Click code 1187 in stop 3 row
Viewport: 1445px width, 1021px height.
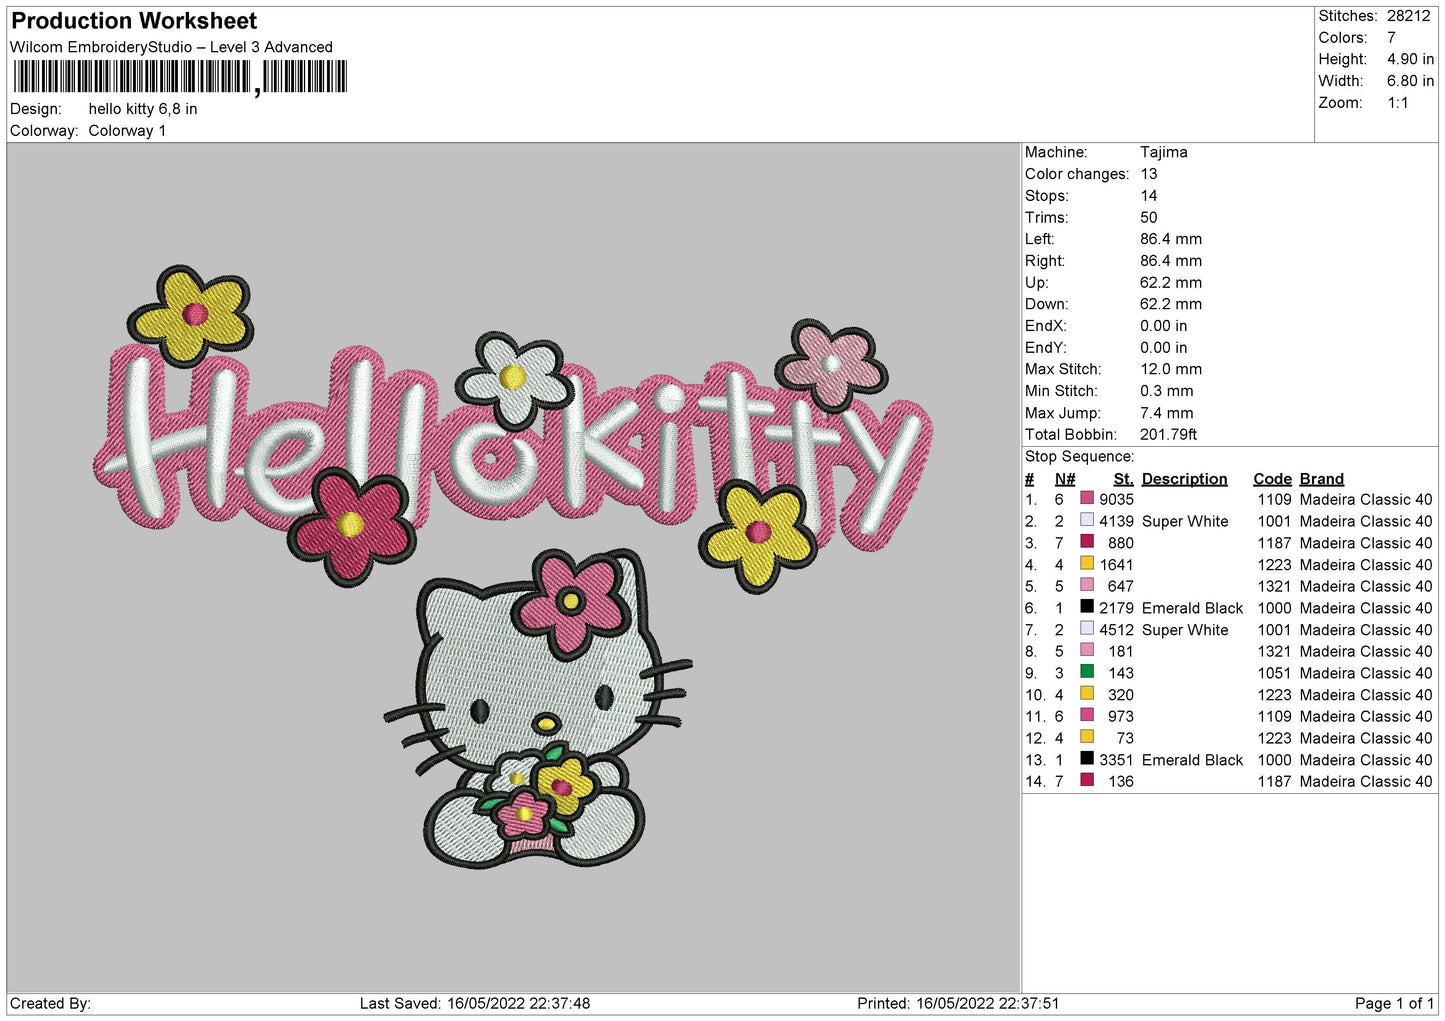[1275, 543]
